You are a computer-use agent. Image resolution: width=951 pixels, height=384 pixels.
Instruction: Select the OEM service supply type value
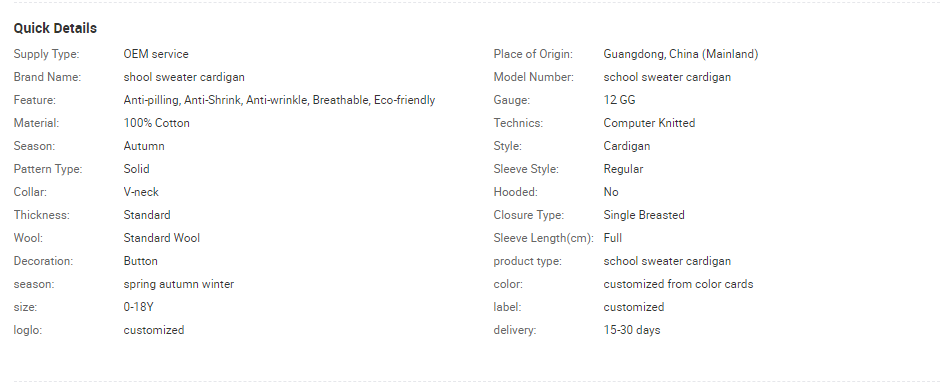156,54
